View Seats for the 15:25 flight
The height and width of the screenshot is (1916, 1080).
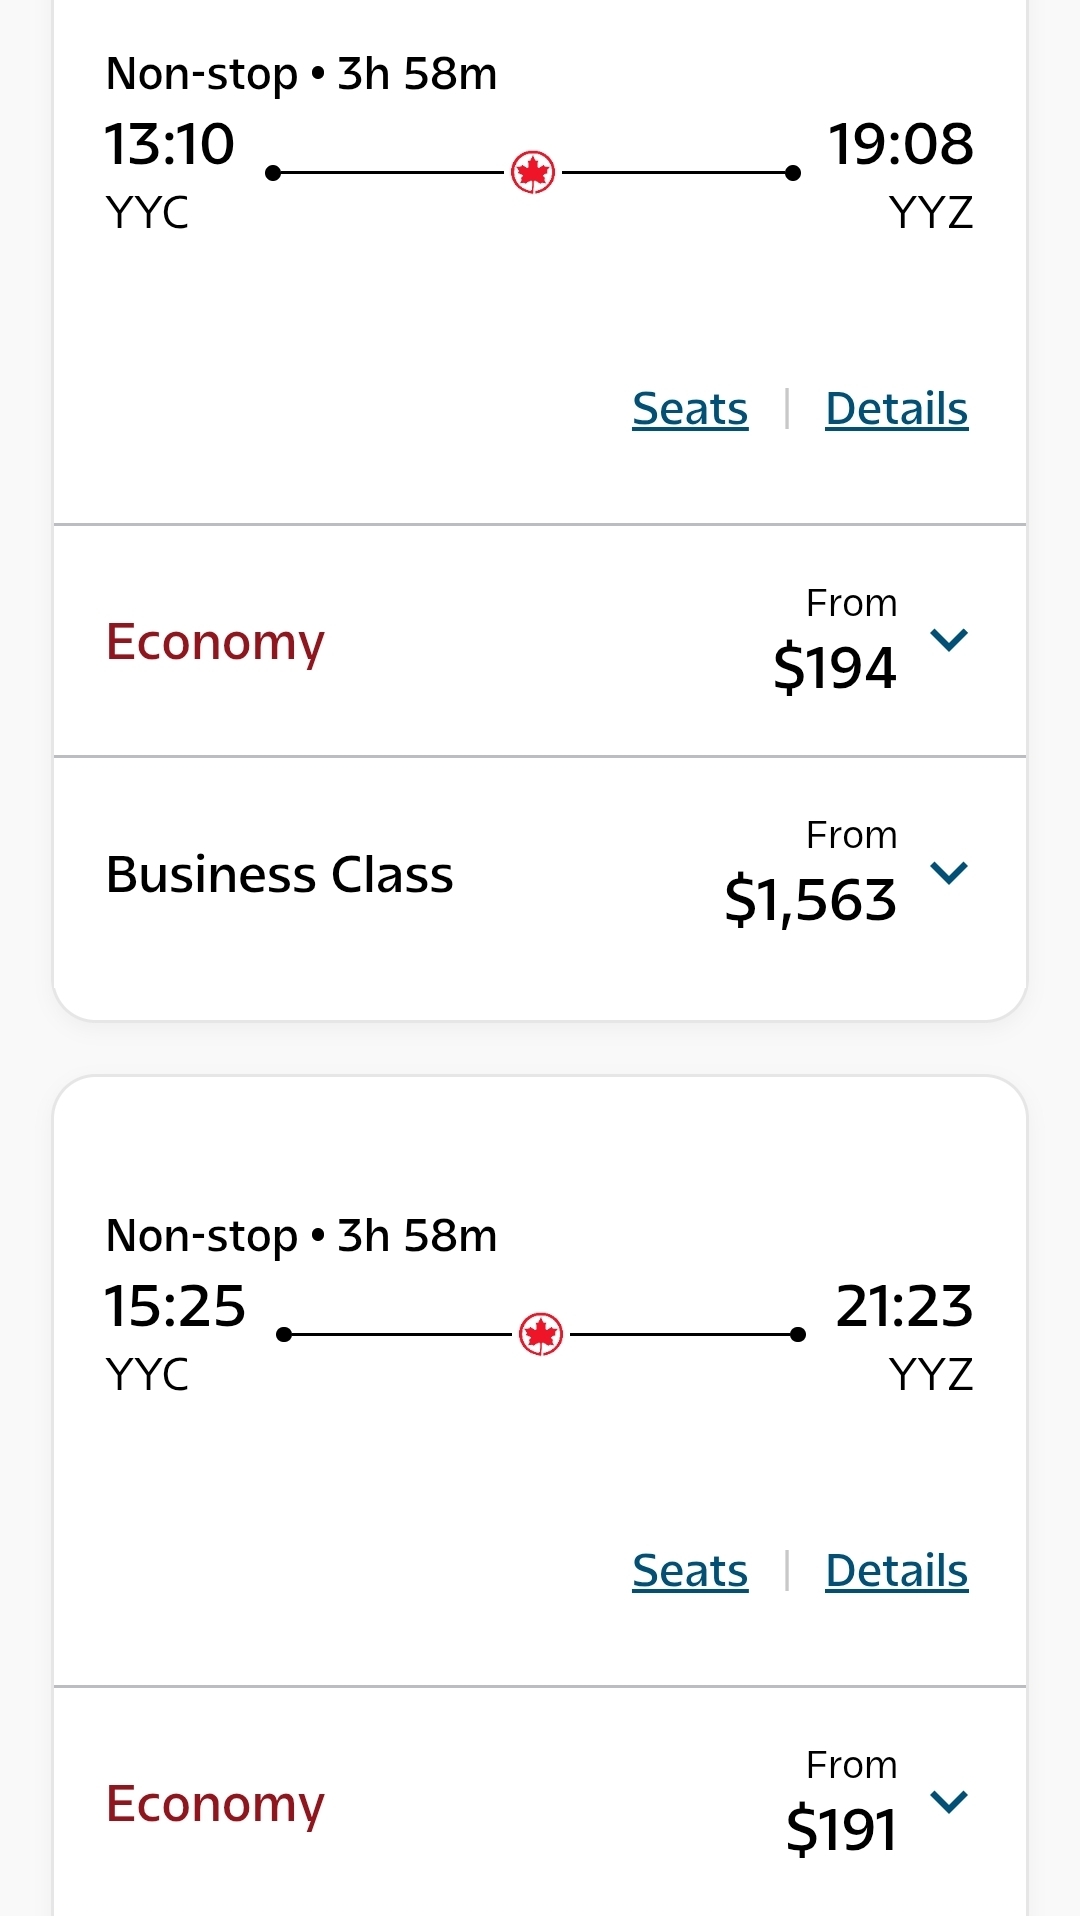pyautogui.click(x=690, y=1571)
